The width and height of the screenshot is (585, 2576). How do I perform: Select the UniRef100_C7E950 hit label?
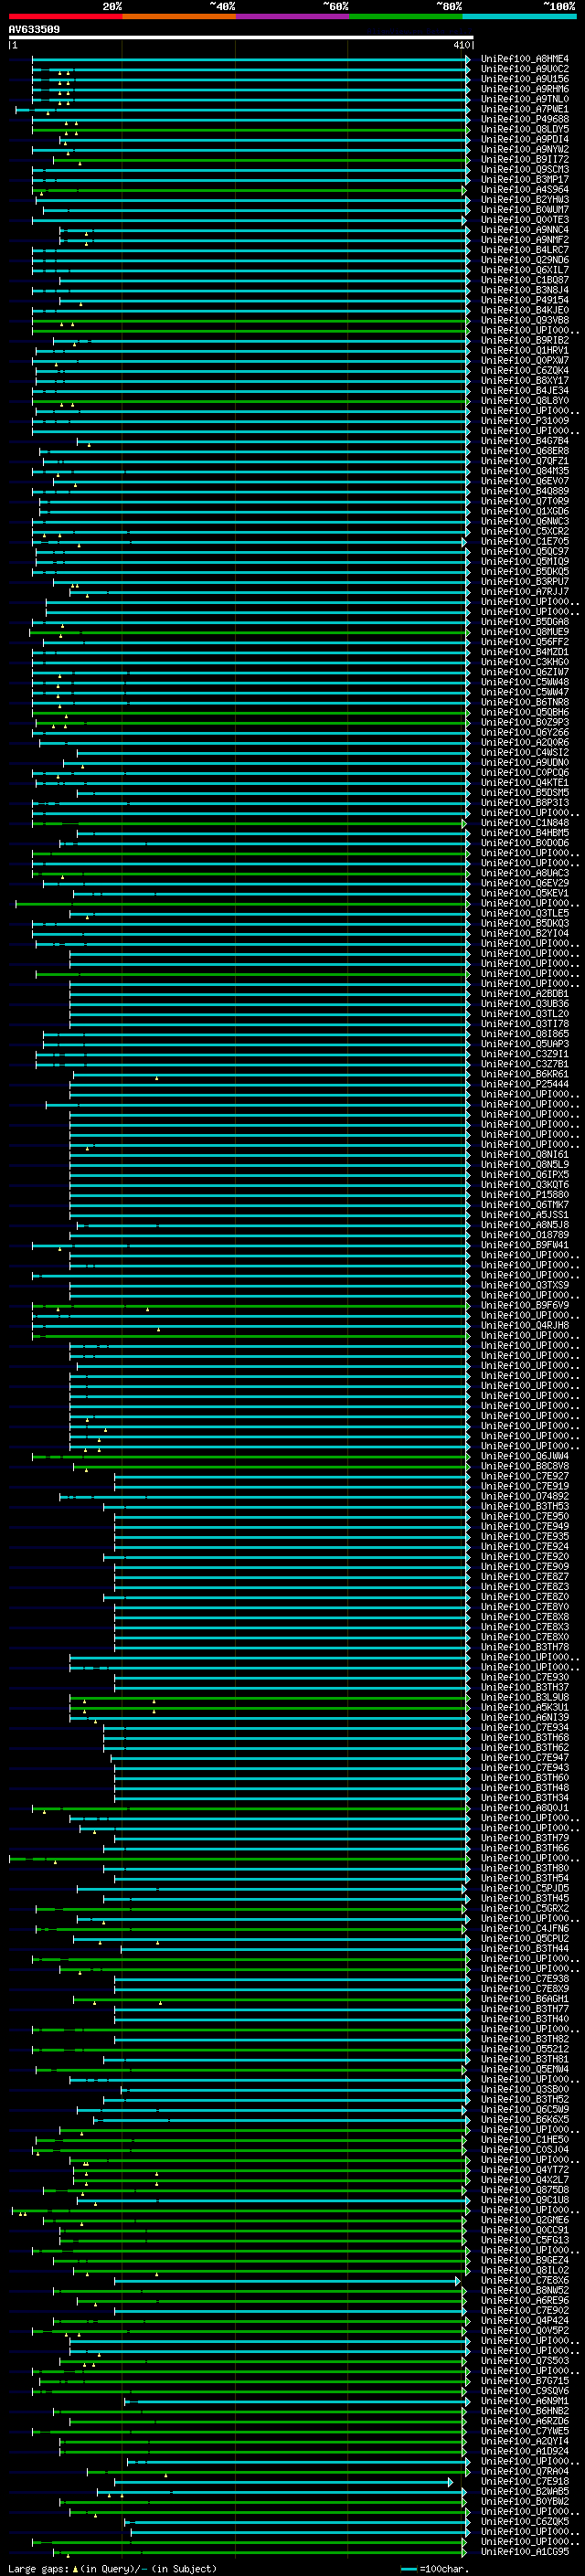[524, 1516]
